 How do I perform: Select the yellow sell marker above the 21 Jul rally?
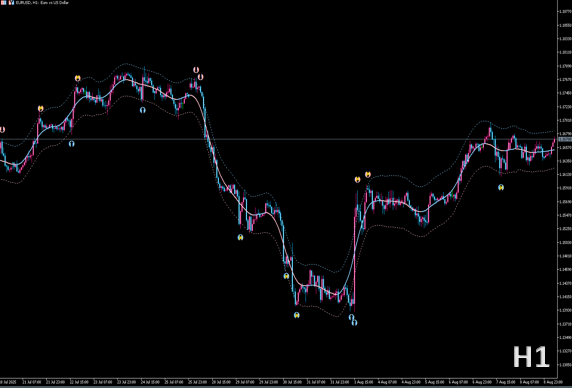coord(40,108)
